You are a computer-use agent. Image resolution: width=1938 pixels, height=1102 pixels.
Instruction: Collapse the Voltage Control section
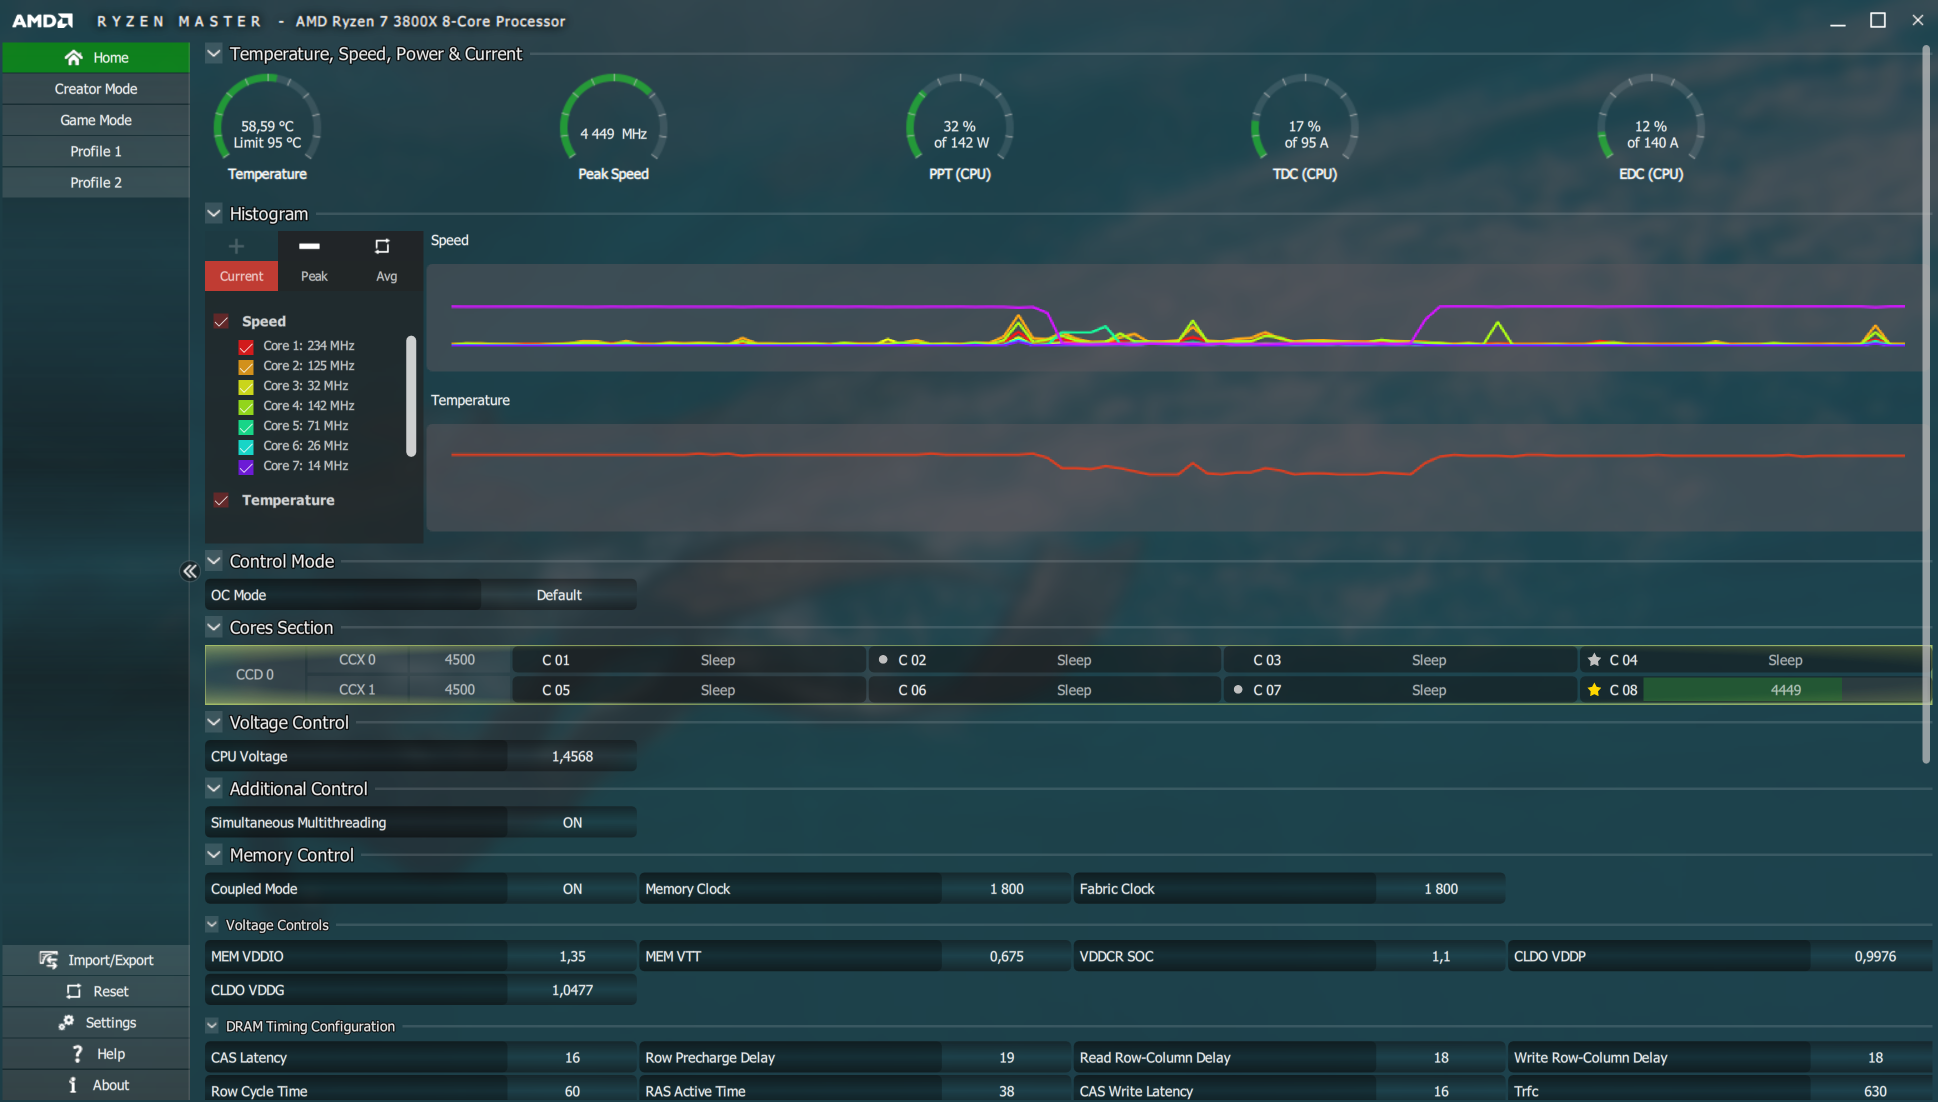[x=214, y=722]
